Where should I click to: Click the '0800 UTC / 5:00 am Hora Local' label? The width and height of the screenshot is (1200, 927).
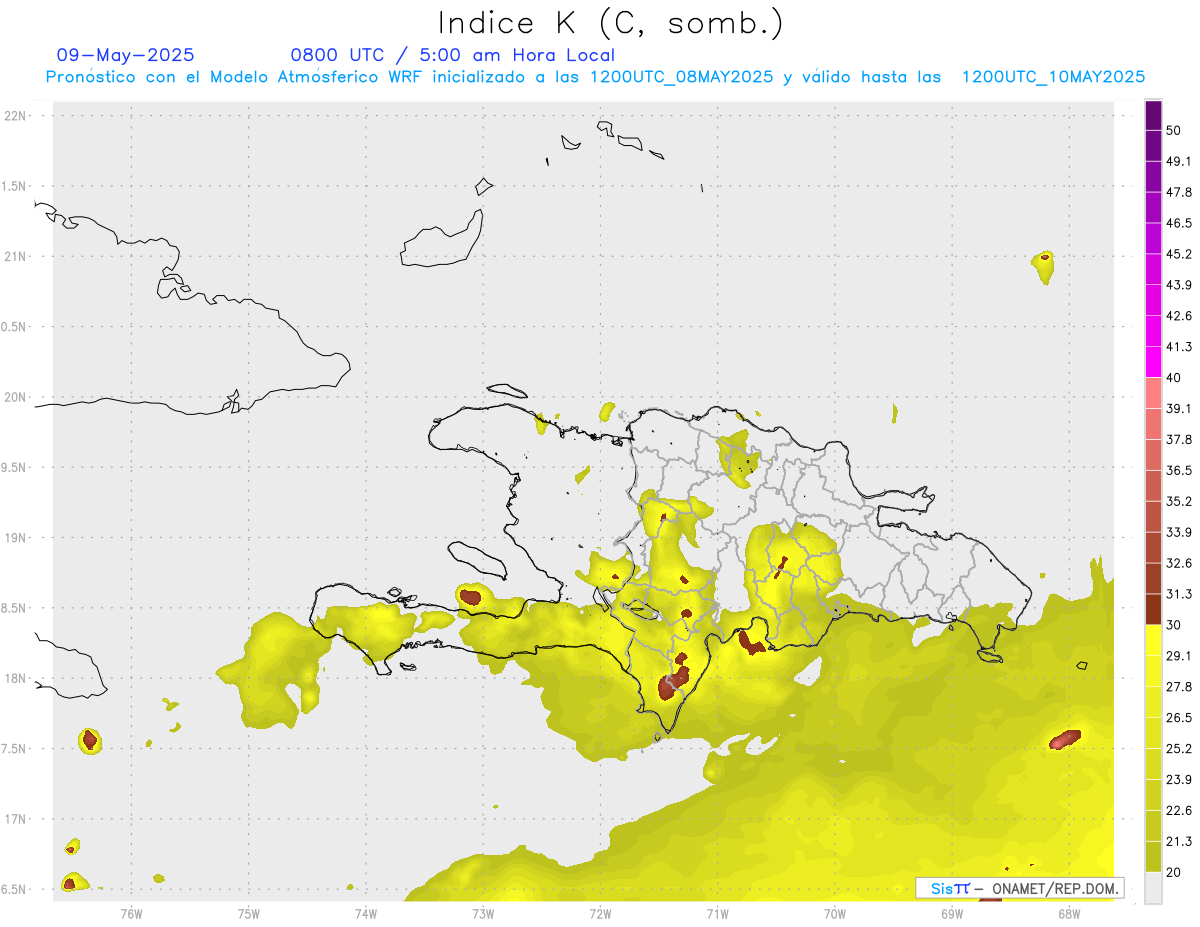click(x=452, y=55)
